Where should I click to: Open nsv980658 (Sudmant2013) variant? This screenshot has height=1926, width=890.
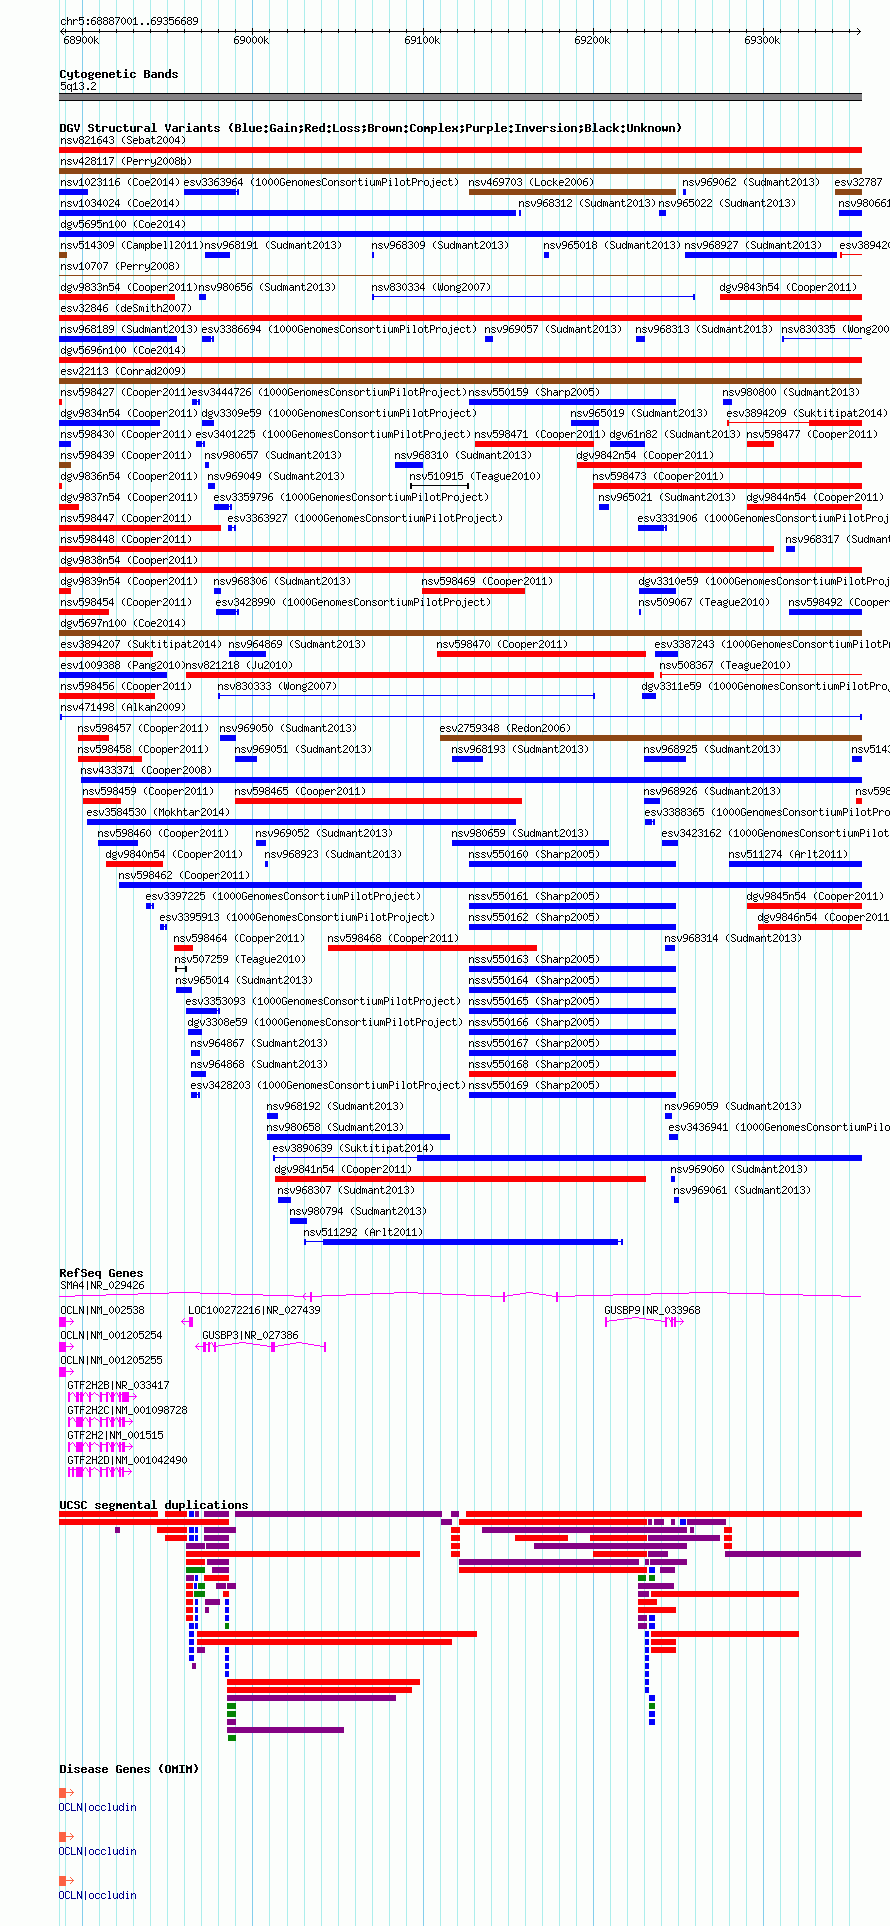[335, 1127]
